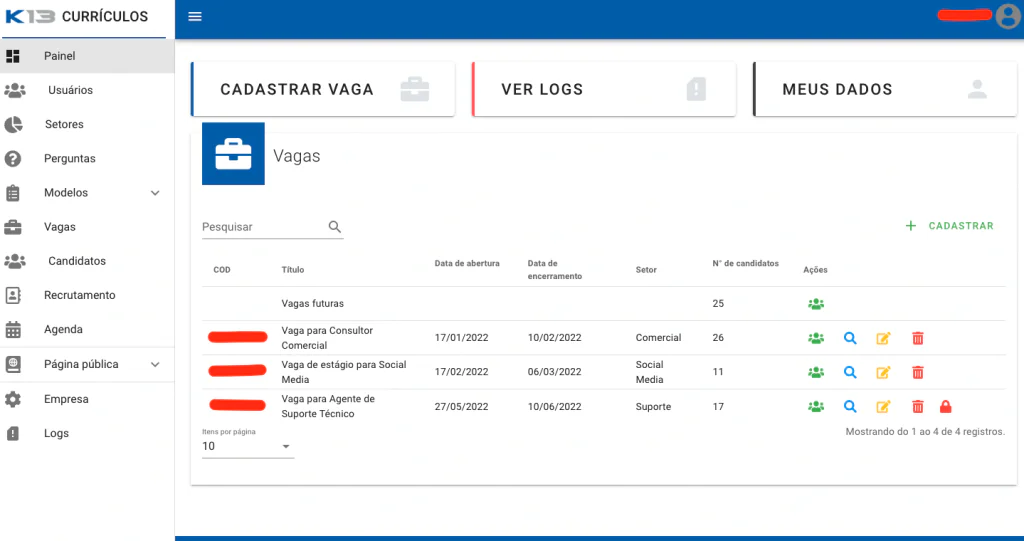The image size is (1024, 541).
Task: Click the Empresa gear icon
Action: [13, 399]
